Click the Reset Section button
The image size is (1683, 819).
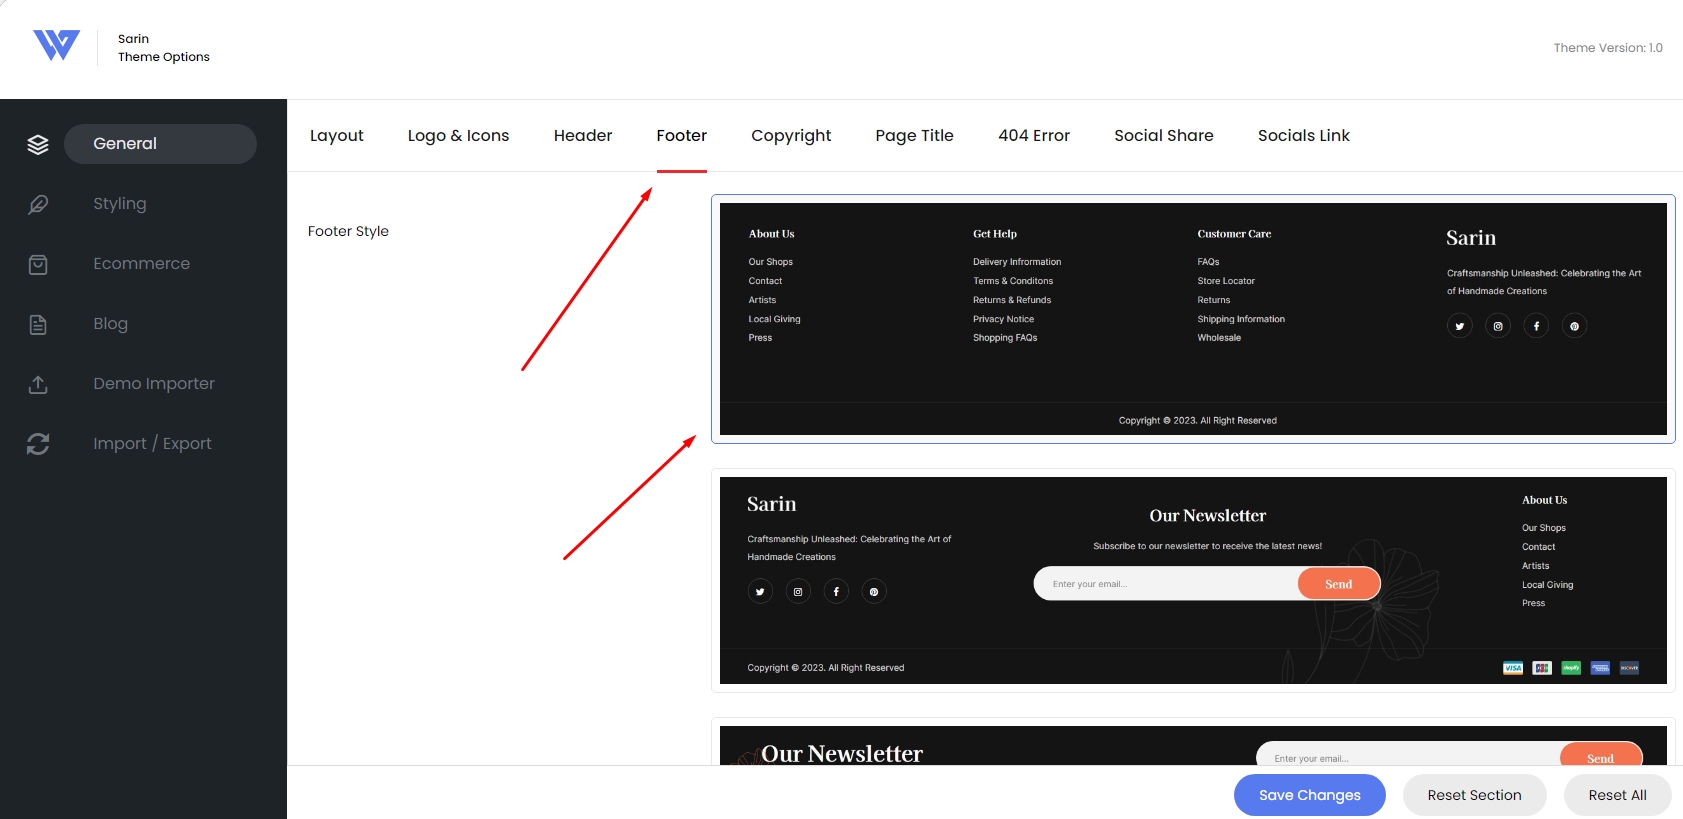(1474, 795)
